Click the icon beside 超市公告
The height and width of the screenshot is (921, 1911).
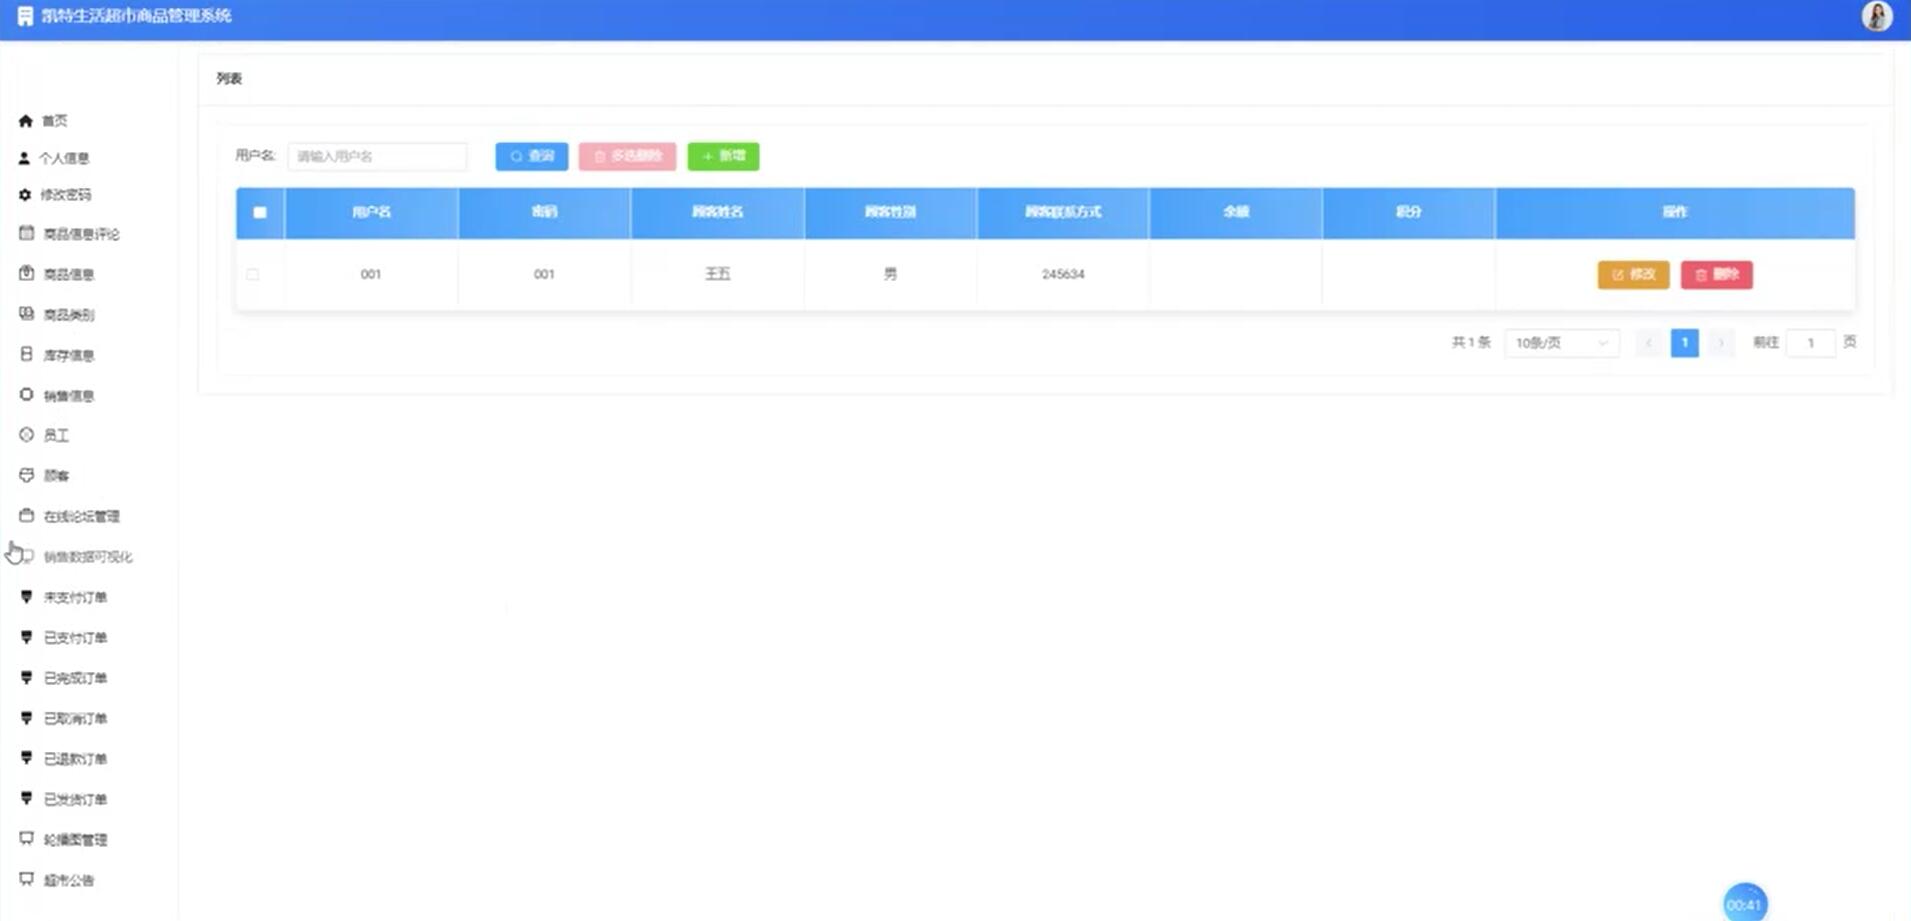tap(27, 879)
